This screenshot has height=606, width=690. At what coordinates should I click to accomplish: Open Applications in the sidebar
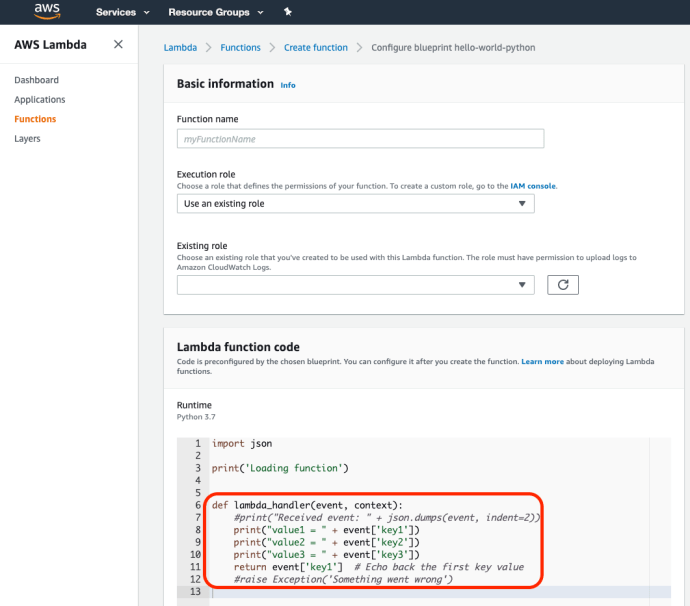coord(40,100)
